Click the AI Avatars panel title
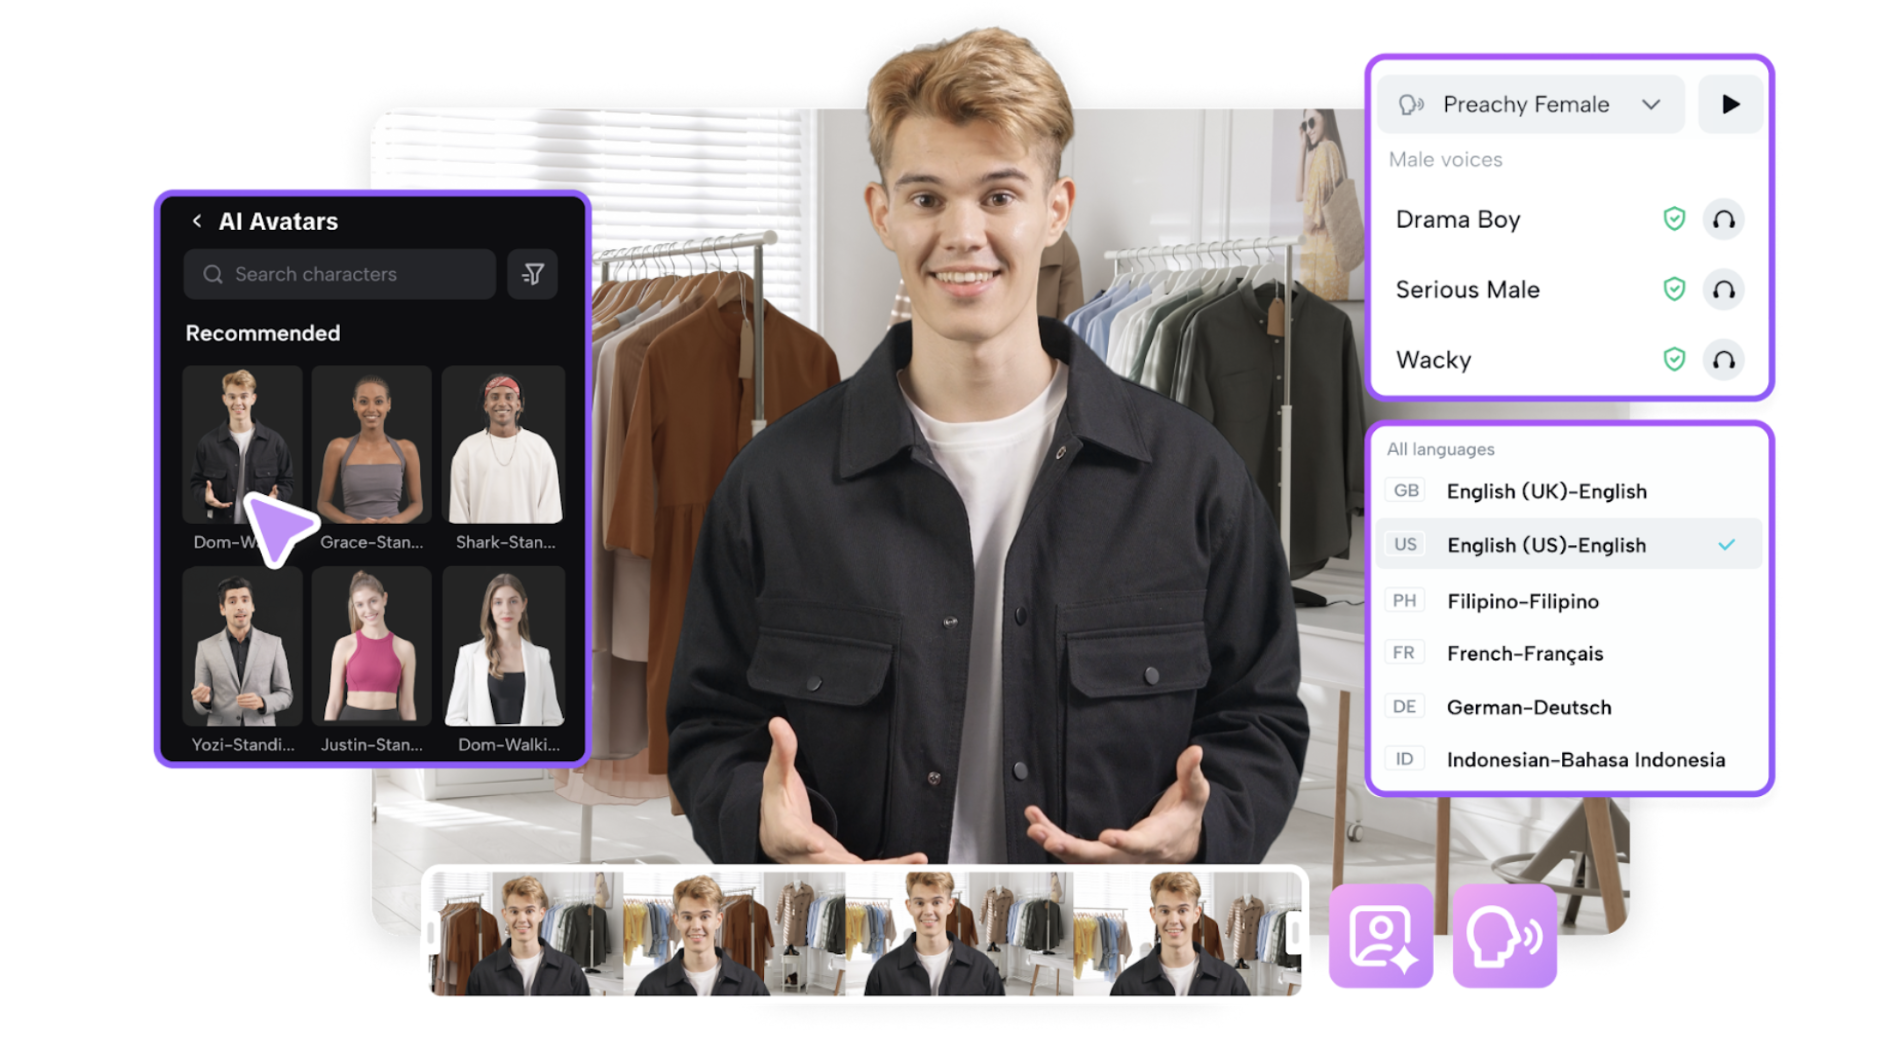The image size is (1892, 1037). tap(278, 221)
